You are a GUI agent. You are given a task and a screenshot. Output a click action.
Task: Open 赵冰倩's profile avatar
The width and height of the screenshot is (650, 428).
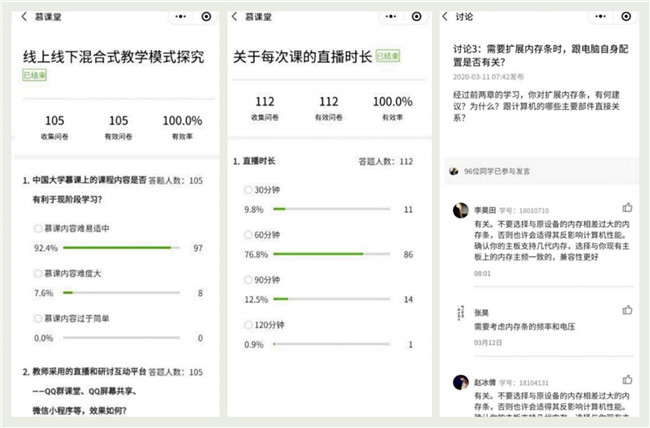click(461, 382)
